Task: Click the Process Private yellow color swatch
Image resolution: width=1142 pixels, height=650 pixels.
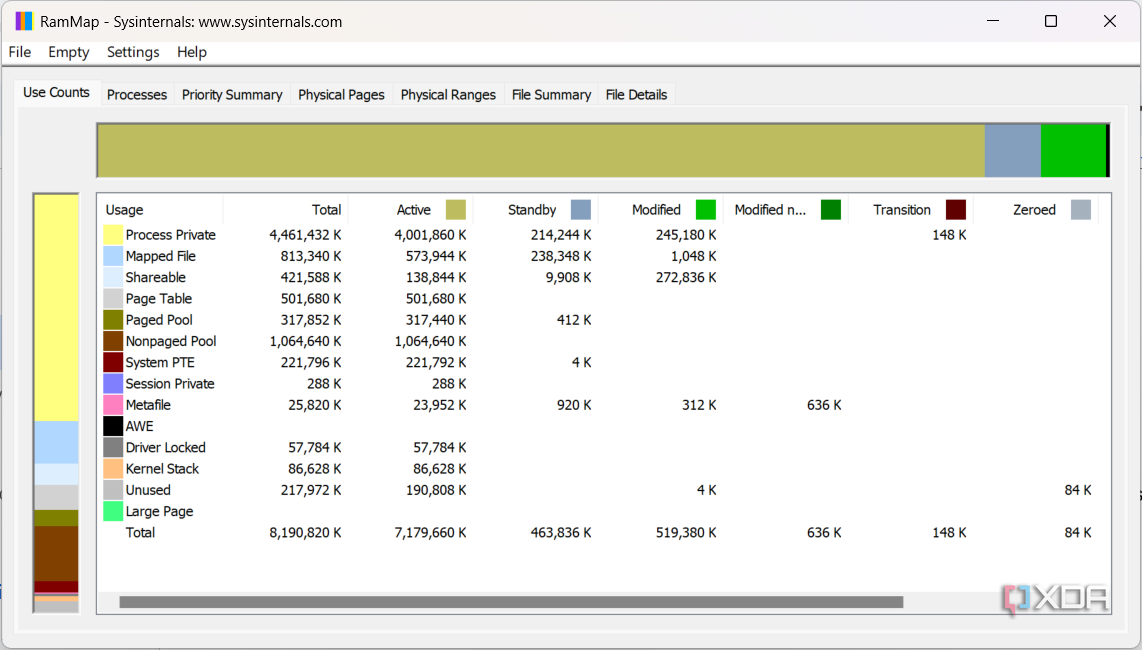Action: 113,235
